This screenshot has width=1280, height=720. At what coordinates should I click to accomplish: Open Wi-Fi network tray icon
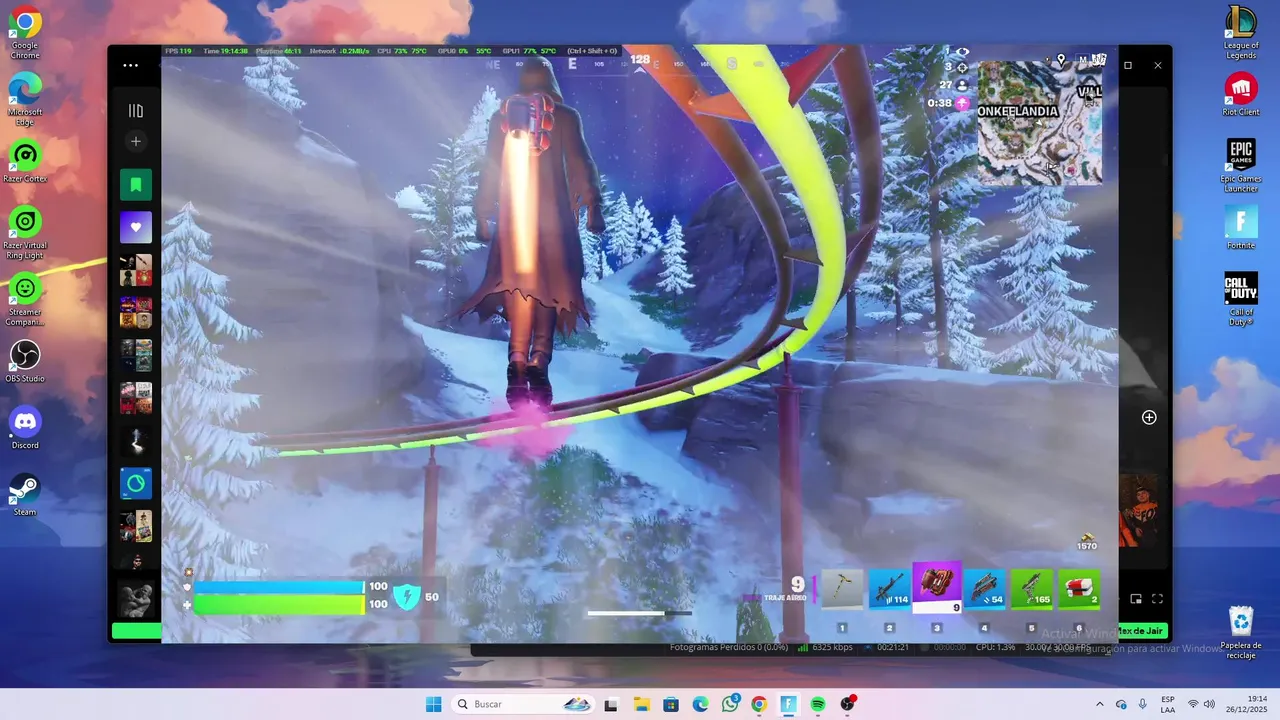[x=1192, y=704]
